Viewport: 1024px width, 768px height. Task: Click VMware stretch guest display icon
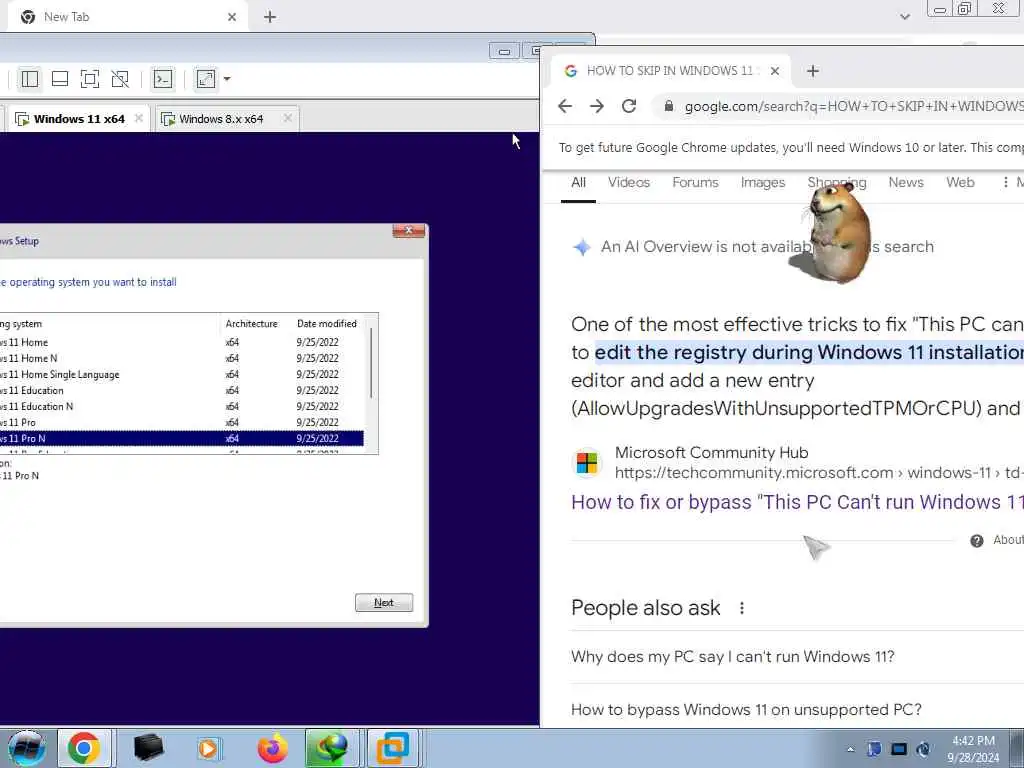pos(206,79)
